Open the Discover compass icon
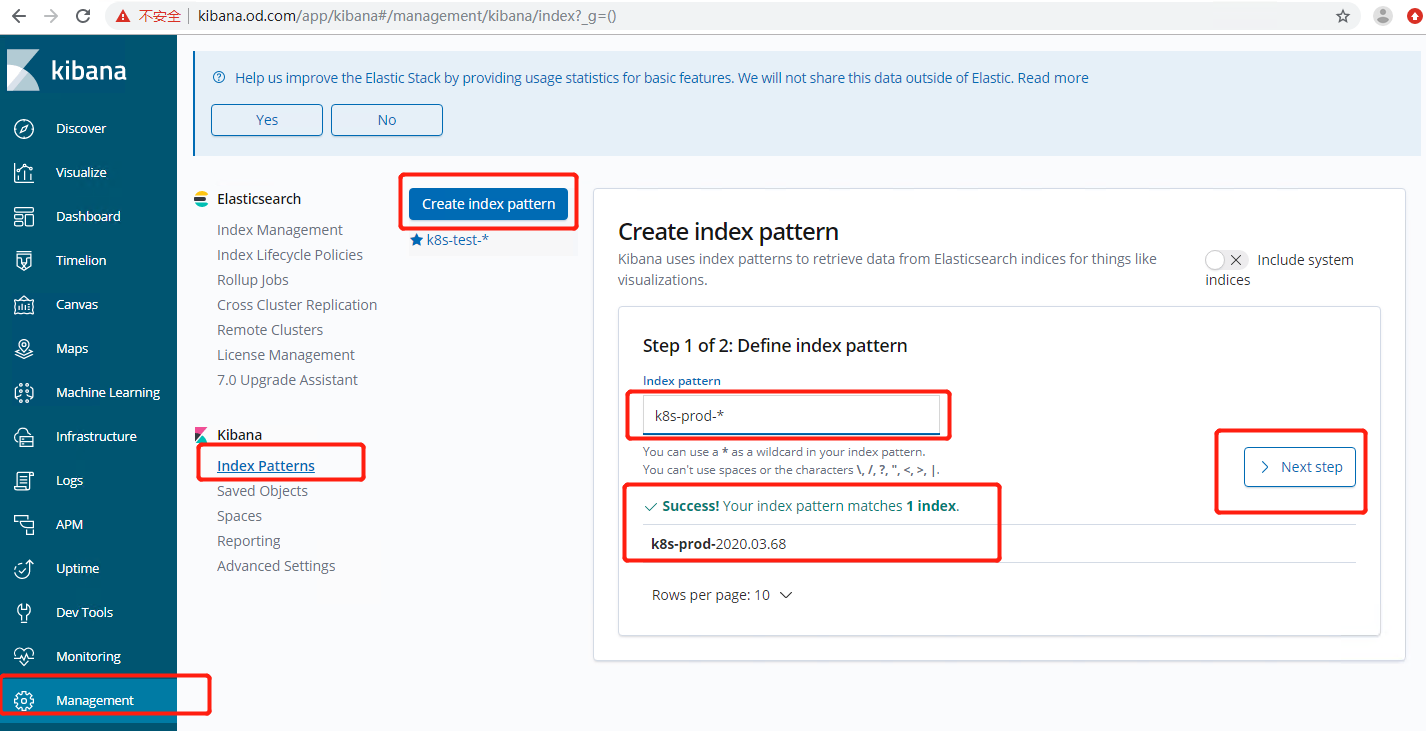Image resolution: width=1426 pixels, height=731 pixels. pyautogui.click(x=24, y=129)
